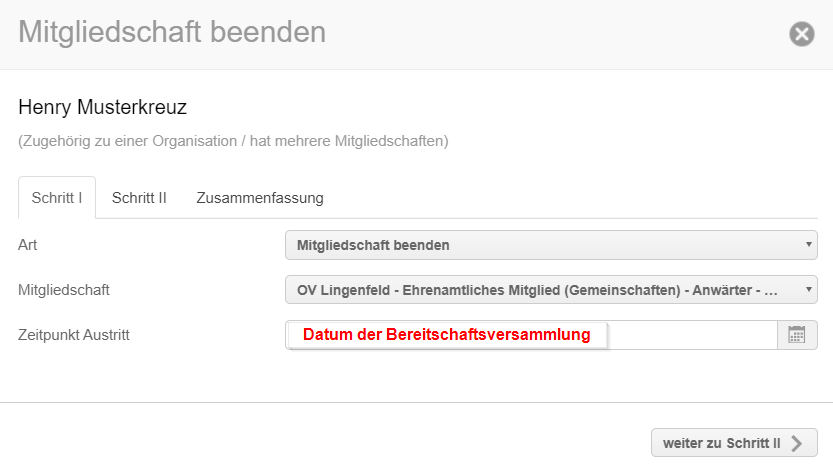Switch to the Schritt I tab
This screenshot has width=833, height=475.
coord(57,198)
